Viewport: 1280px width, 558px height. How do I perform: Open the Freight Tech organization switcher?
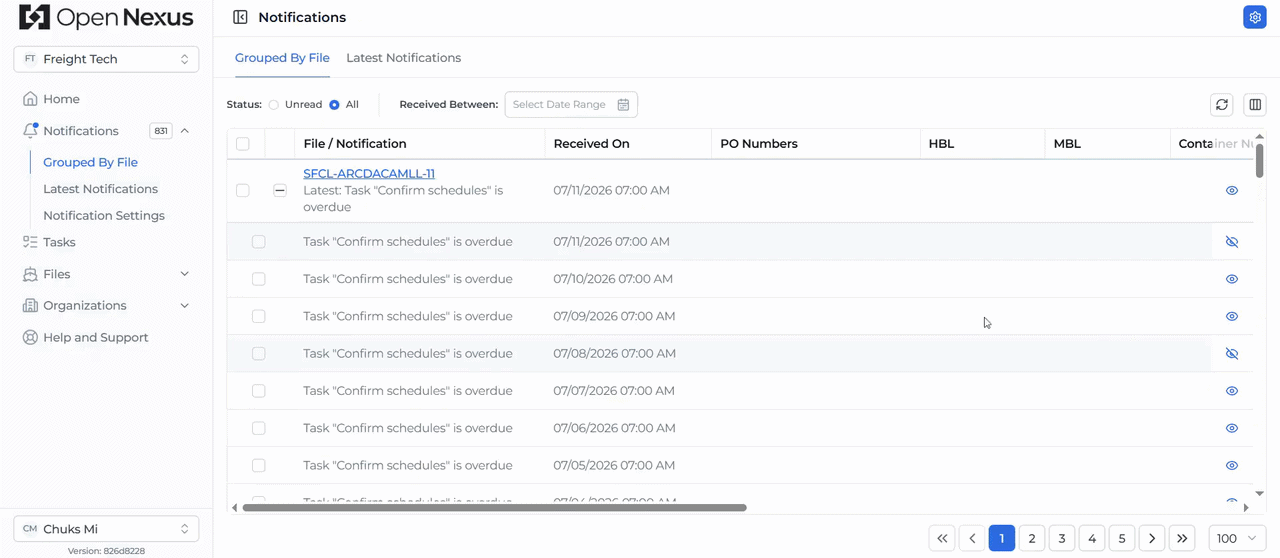[106, 59]
